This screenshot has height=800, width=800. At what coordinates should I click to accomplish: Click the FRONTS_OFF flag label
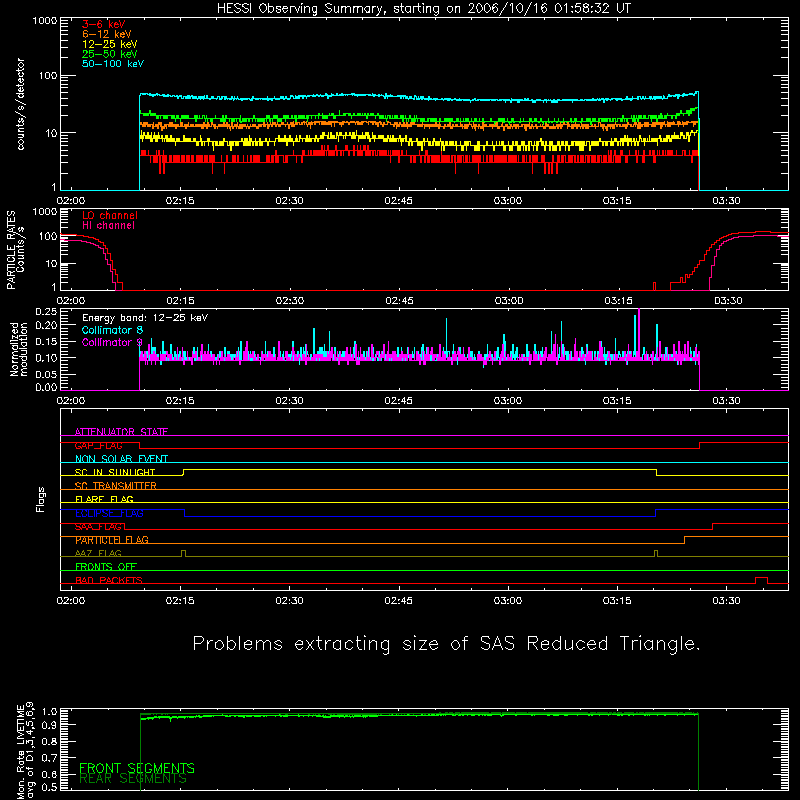[x=106, y=567]
